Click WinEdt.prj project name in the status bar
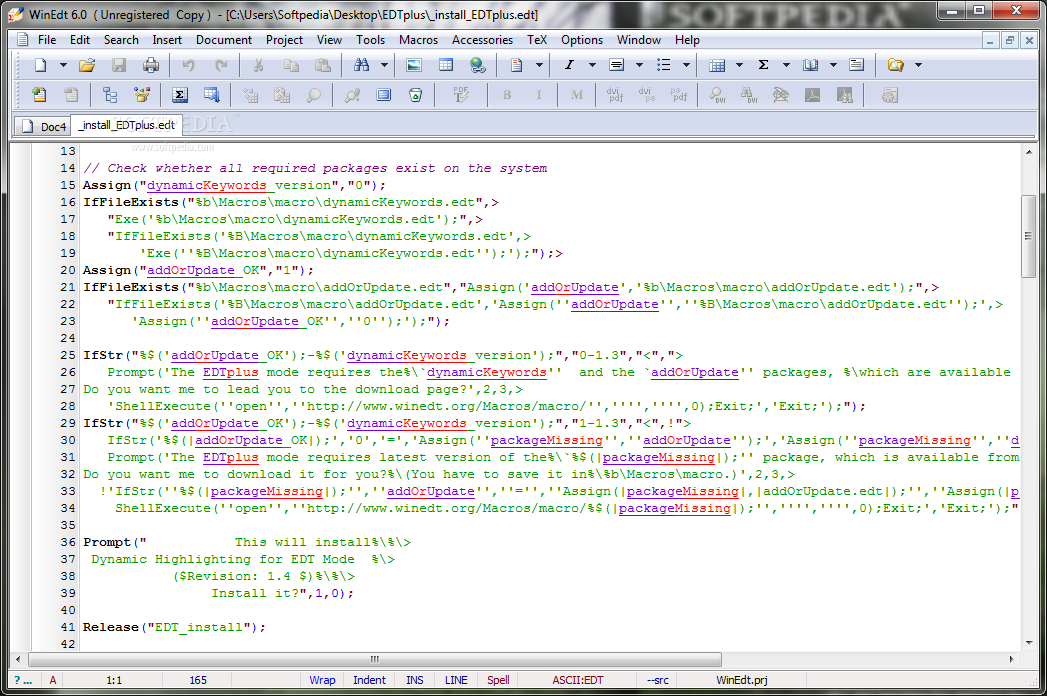The width and height of the screenshot is (1047, 696). coord(742,680)
